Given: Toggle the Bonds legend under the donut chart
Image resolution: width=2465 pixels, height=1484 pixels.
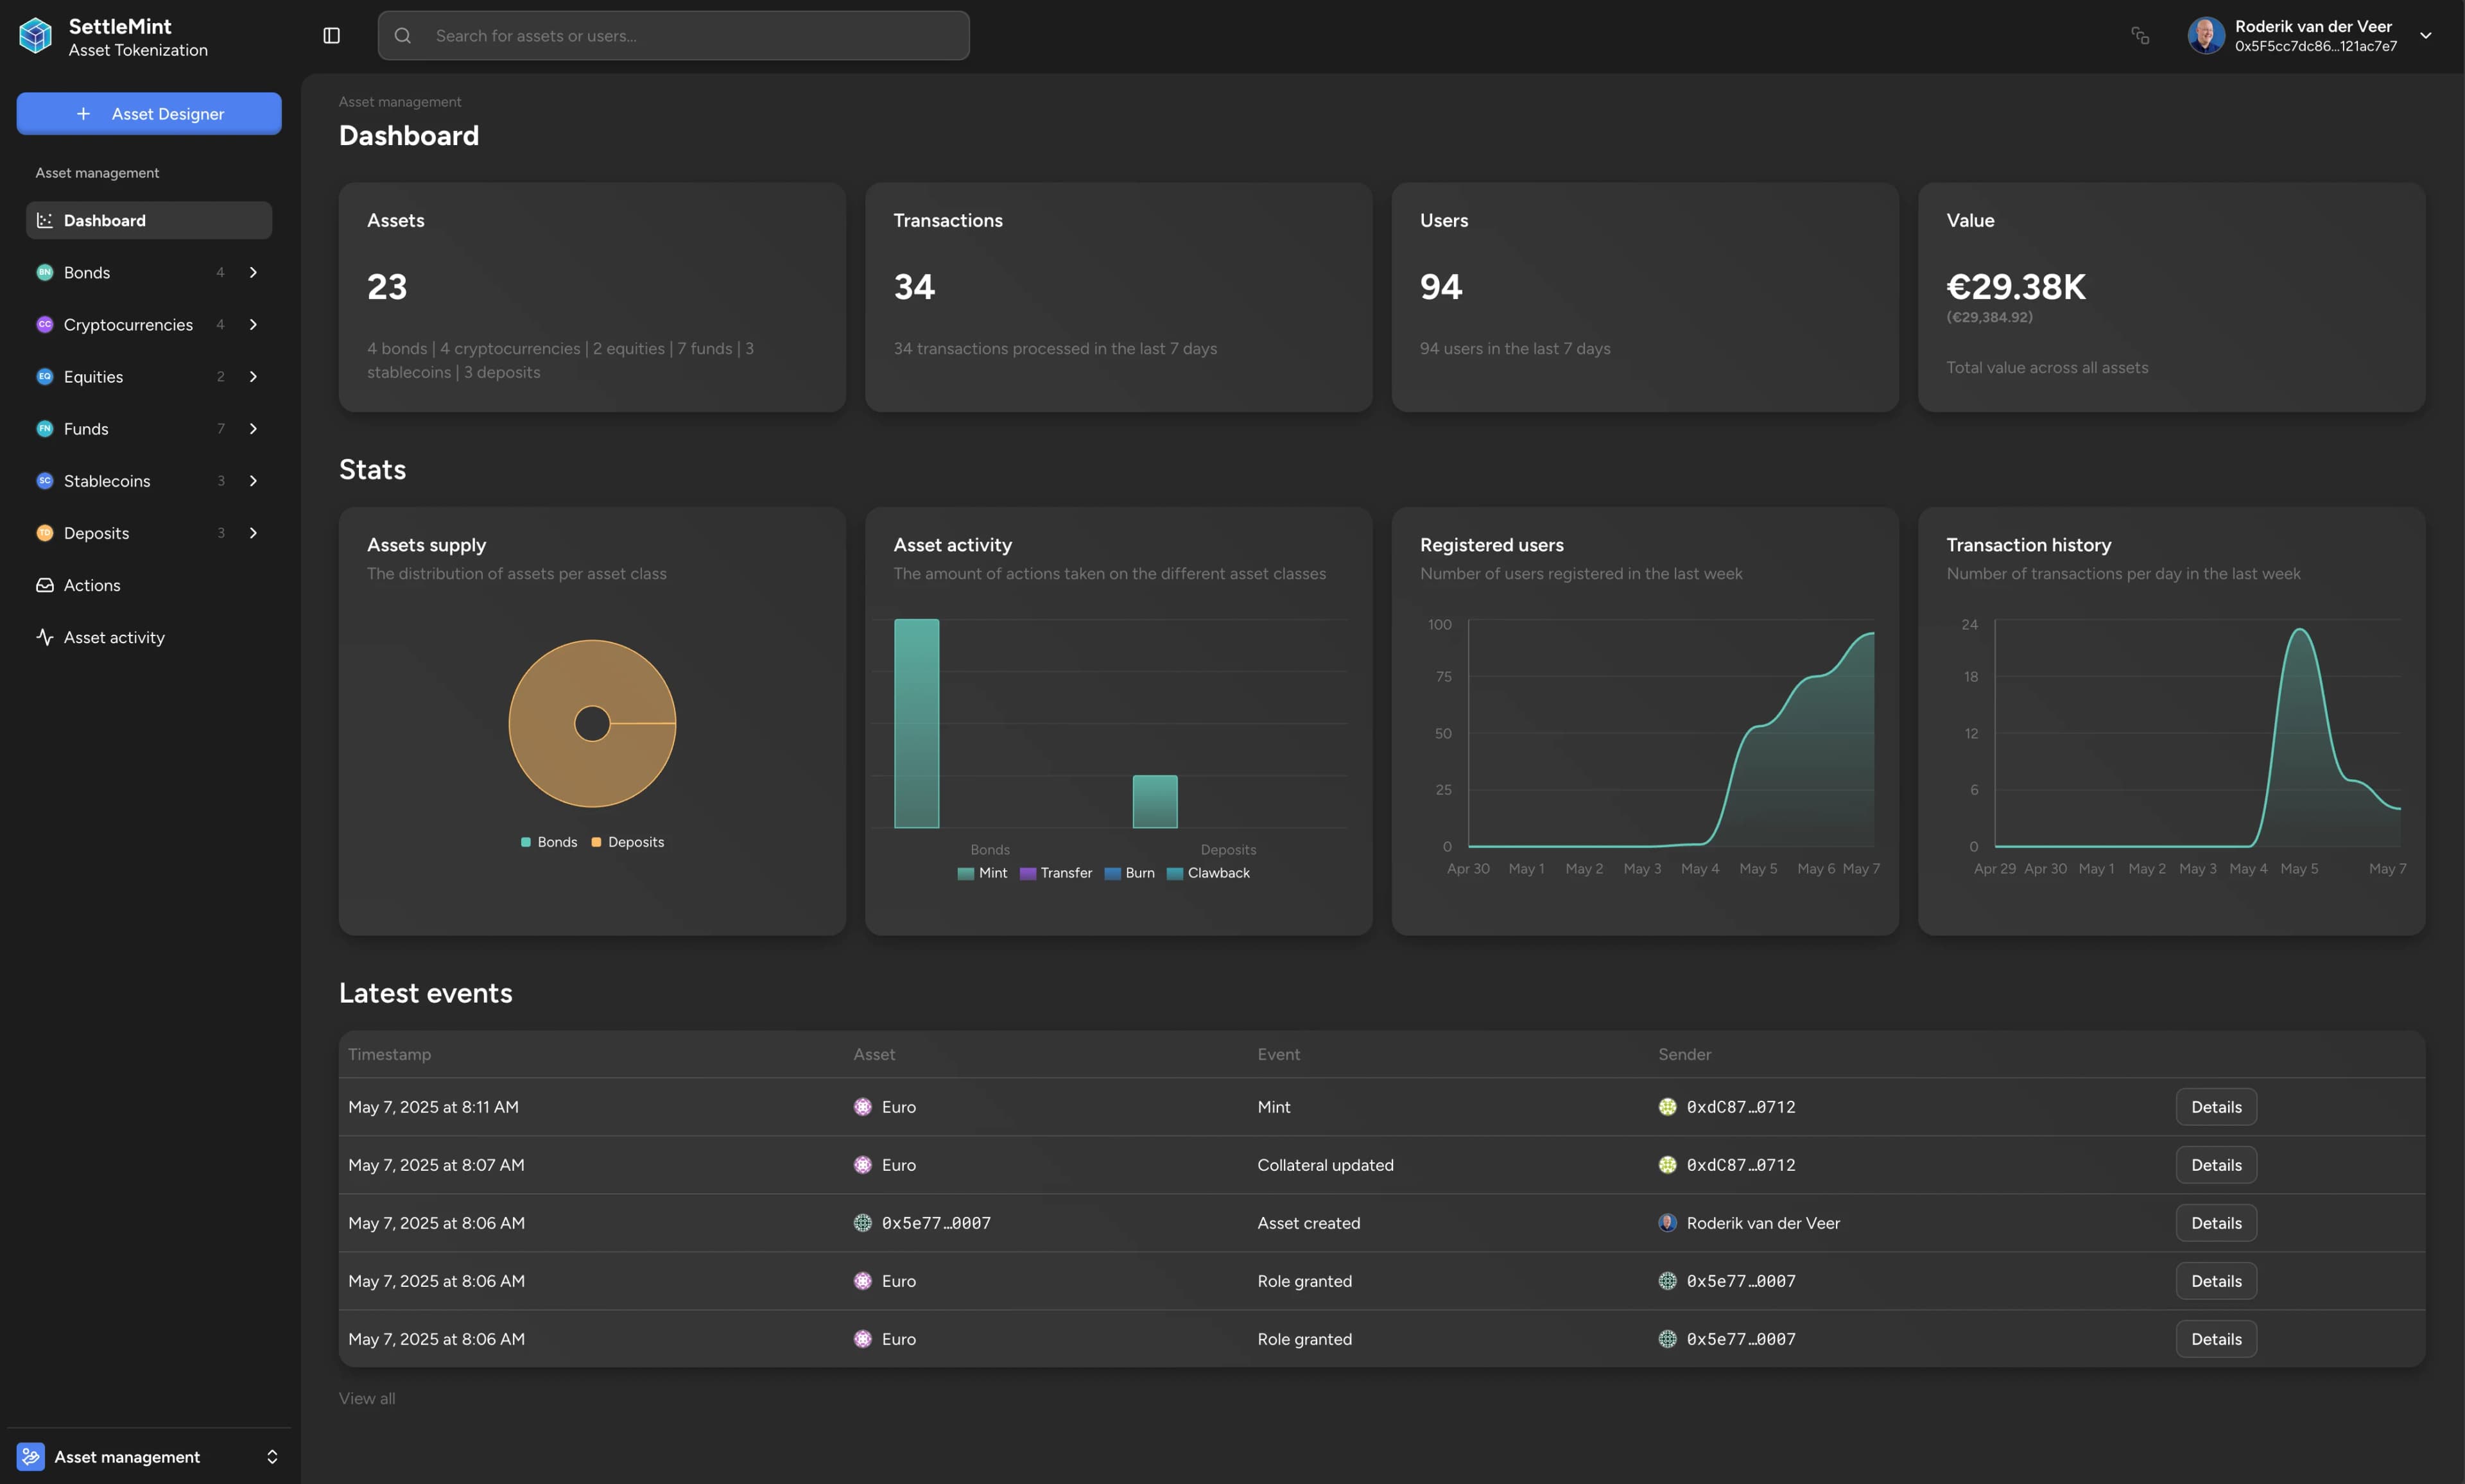Looking at the screenshot, I should pos(549,841).
